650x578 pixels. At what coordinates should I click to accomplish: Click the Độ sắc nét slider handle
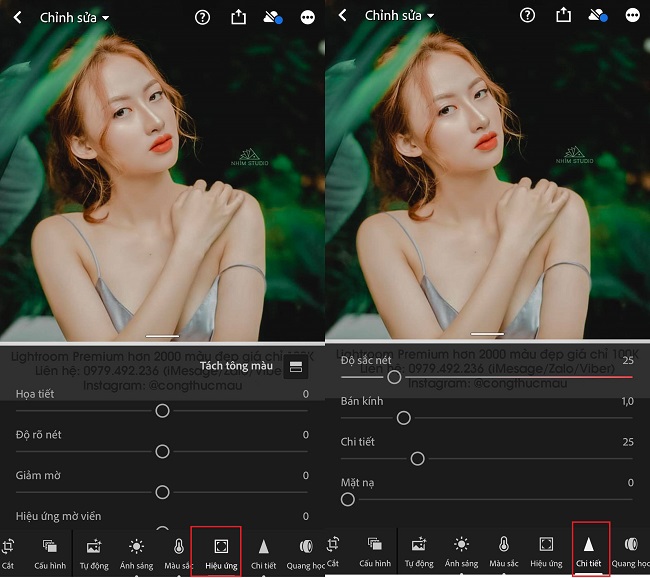tap(394, 377)
